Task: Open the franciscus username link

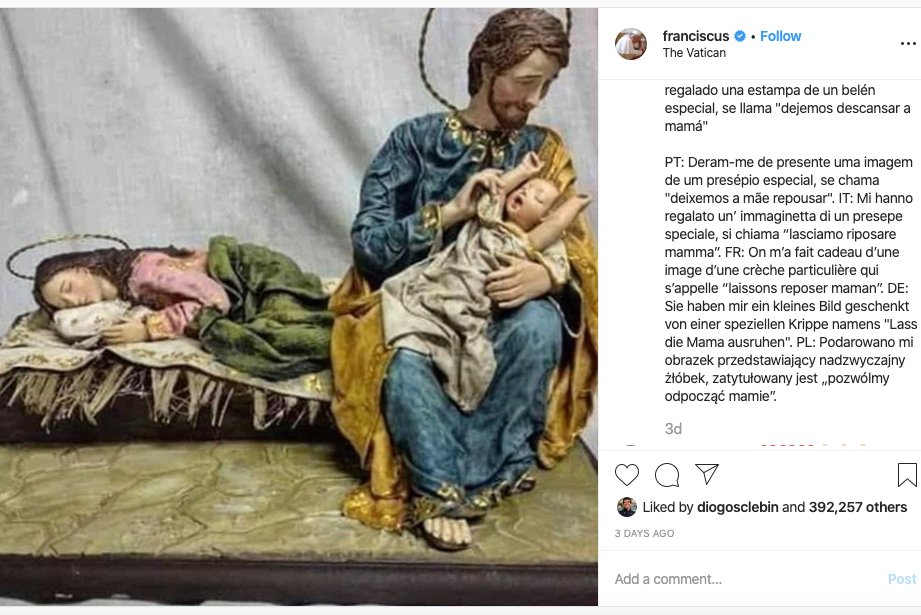Action: coord(695,36)
